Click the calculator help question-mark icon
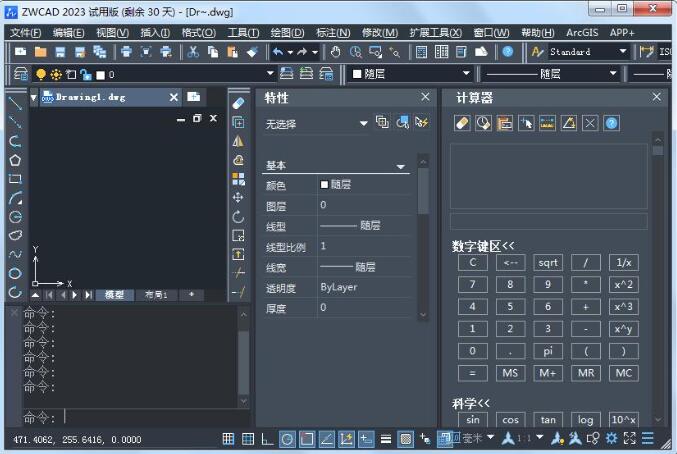The image size is (677, 454). [x=611, y=123]
